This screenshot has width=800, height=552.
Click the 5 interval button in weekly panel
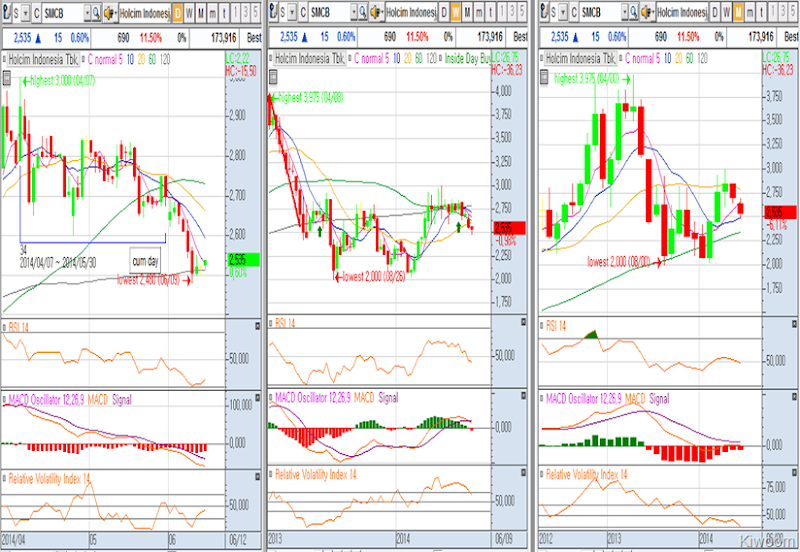point(522,13)
